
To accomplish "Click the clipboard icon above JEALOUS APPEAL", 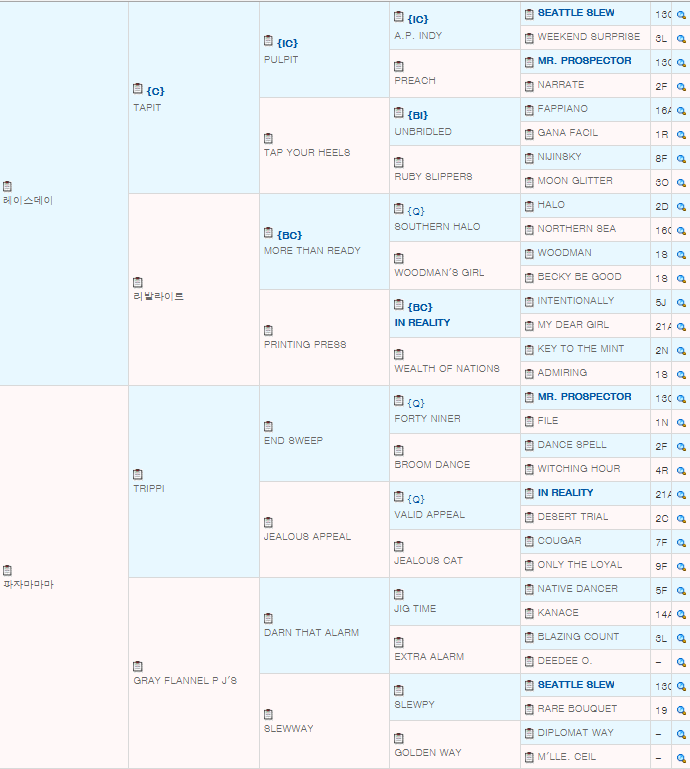I will point(268,522).
